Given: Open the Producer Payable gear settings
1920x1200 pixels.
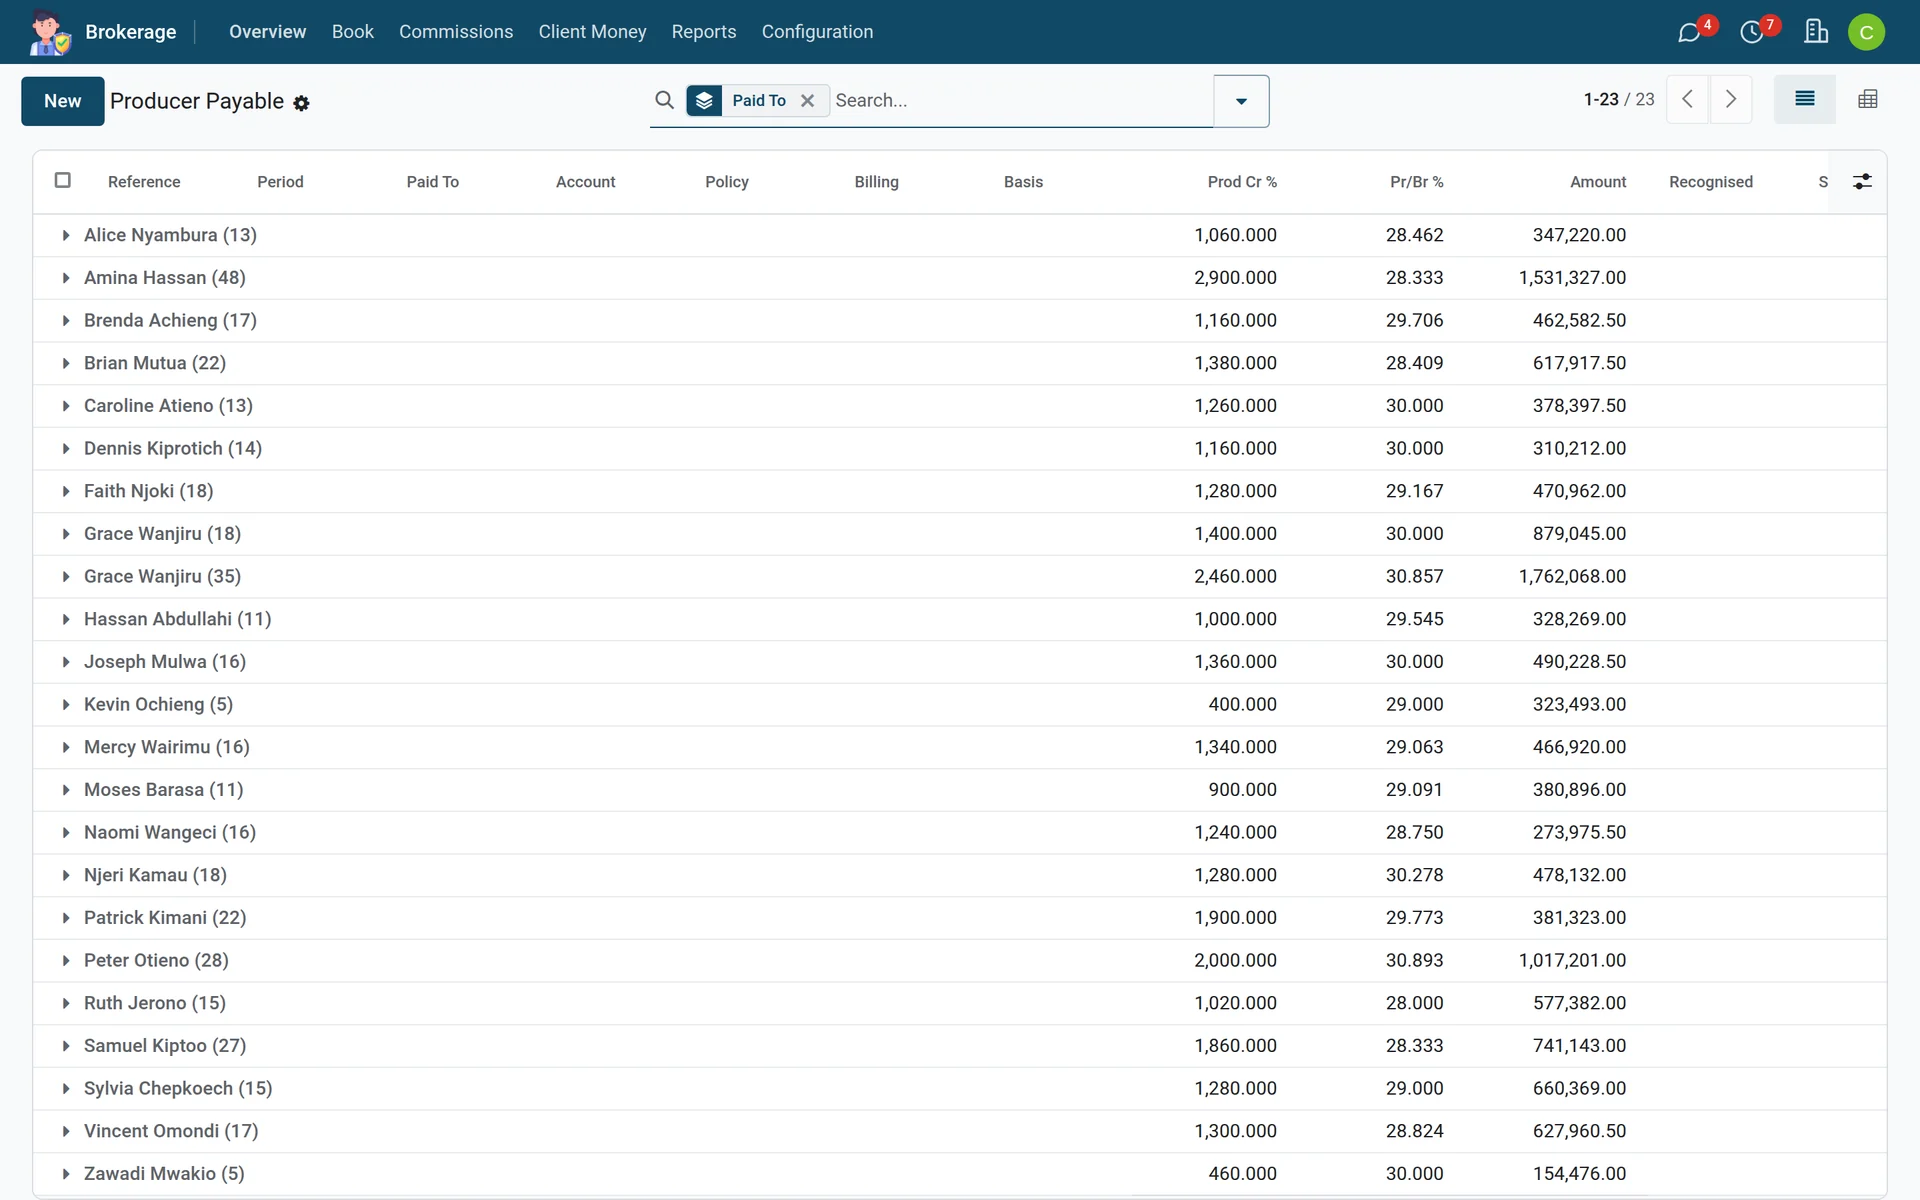Looking at the screenshot, I should (301, 103).
